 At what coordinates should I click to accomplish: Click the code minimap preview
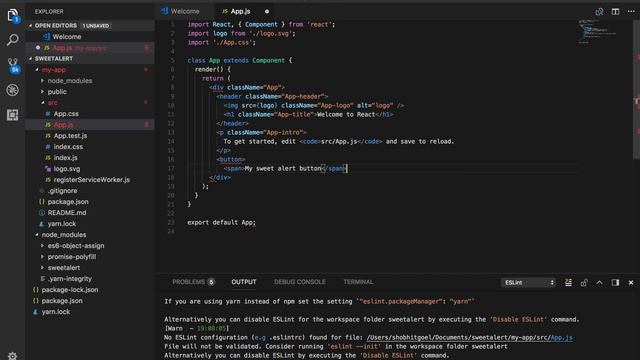click(598, 31)
